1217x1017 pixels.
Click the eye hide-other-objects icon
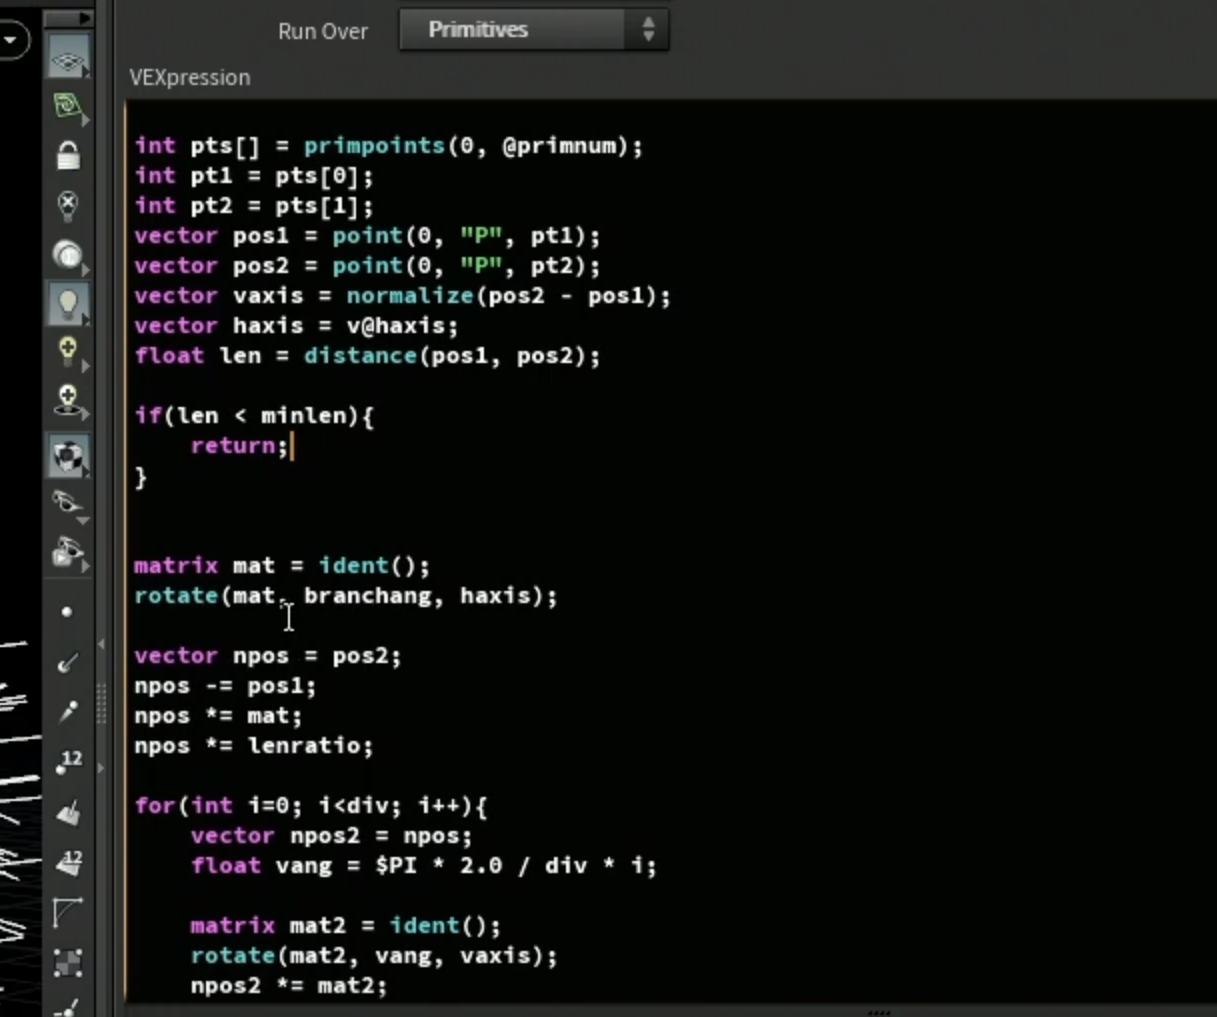pos(68,504)
